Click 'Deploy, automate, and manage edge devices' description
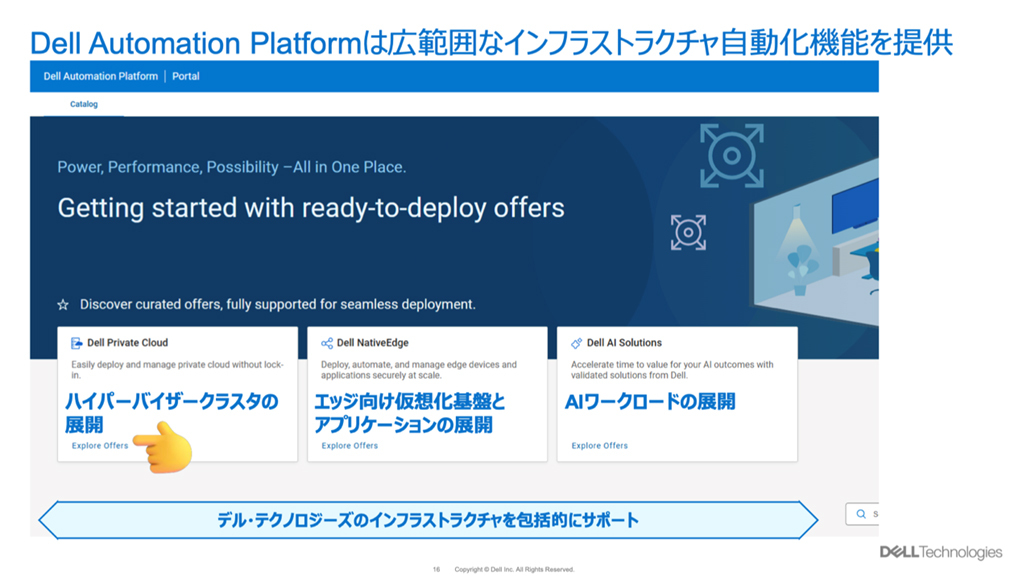 (x=419, y=370)
